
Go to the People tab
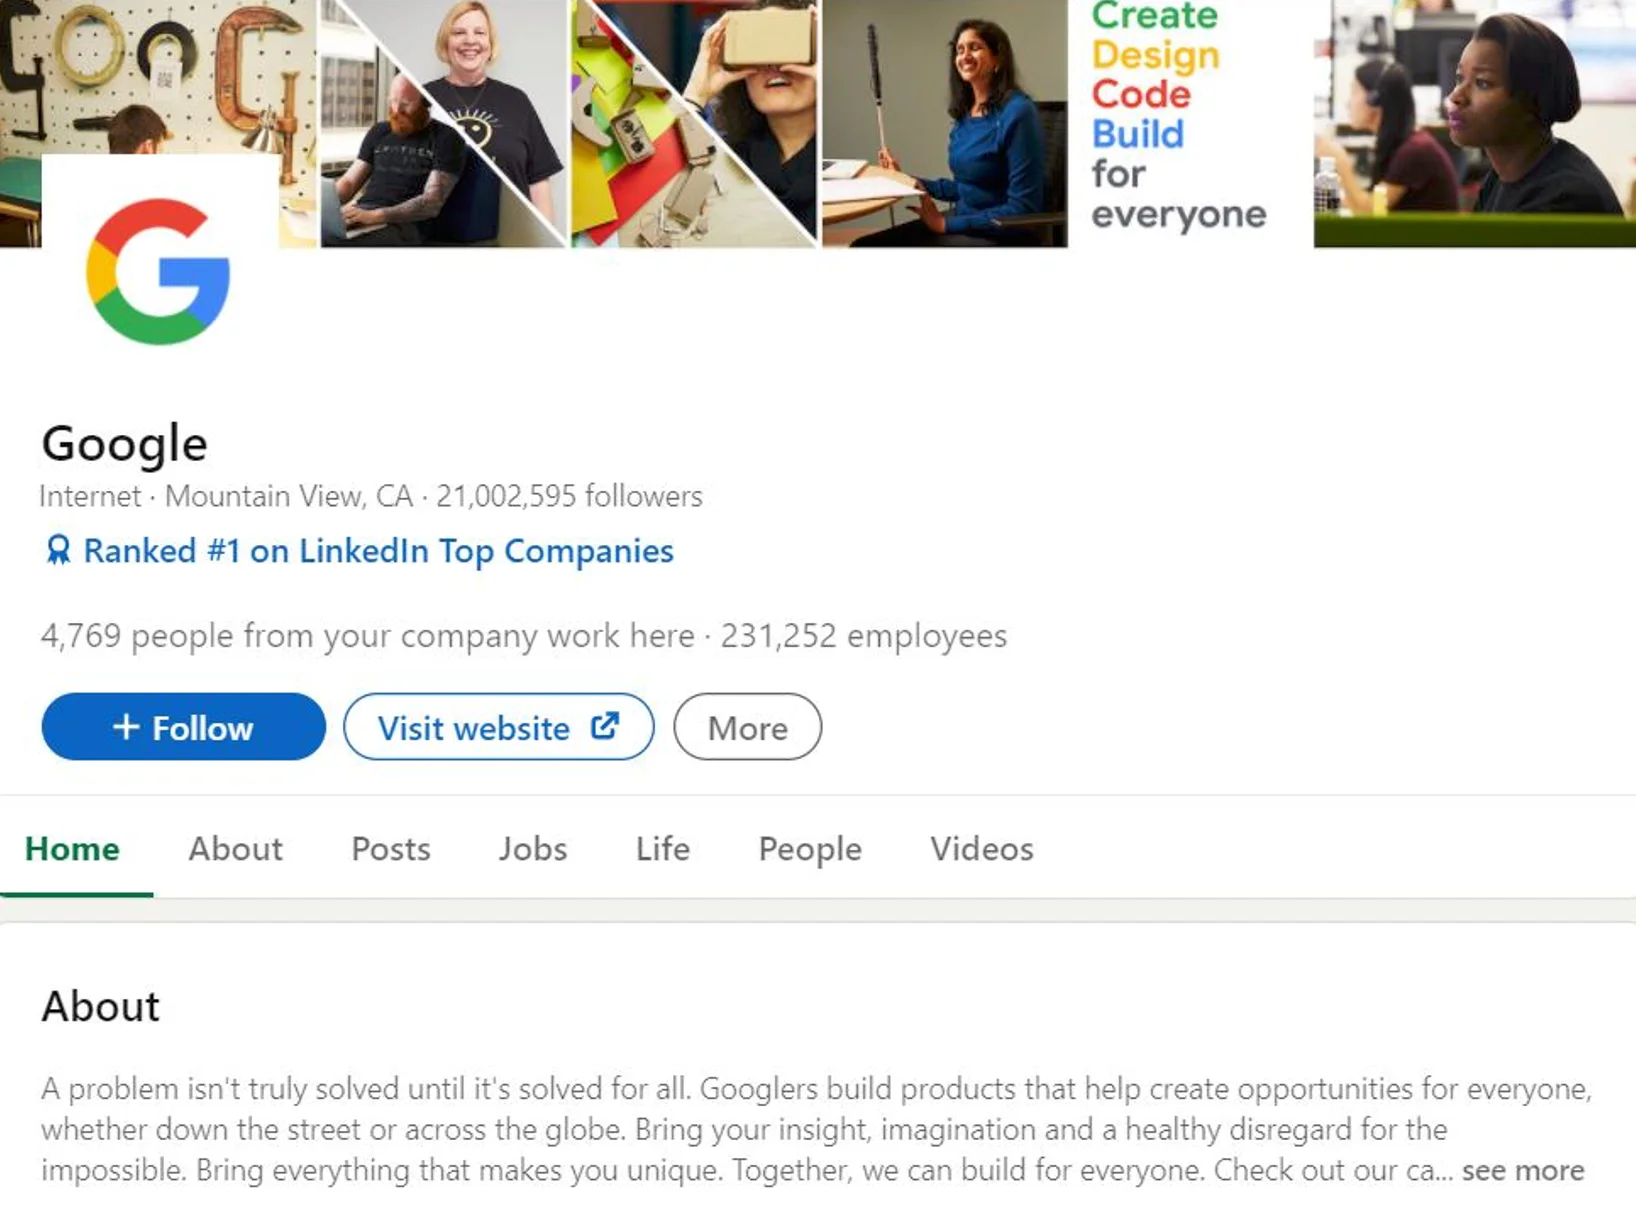click(809, 849)
